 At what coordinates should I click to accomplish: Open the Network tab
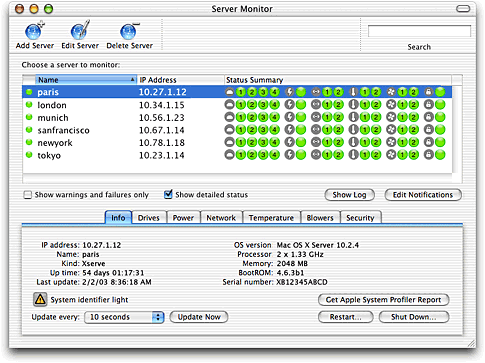coord(221,218)
